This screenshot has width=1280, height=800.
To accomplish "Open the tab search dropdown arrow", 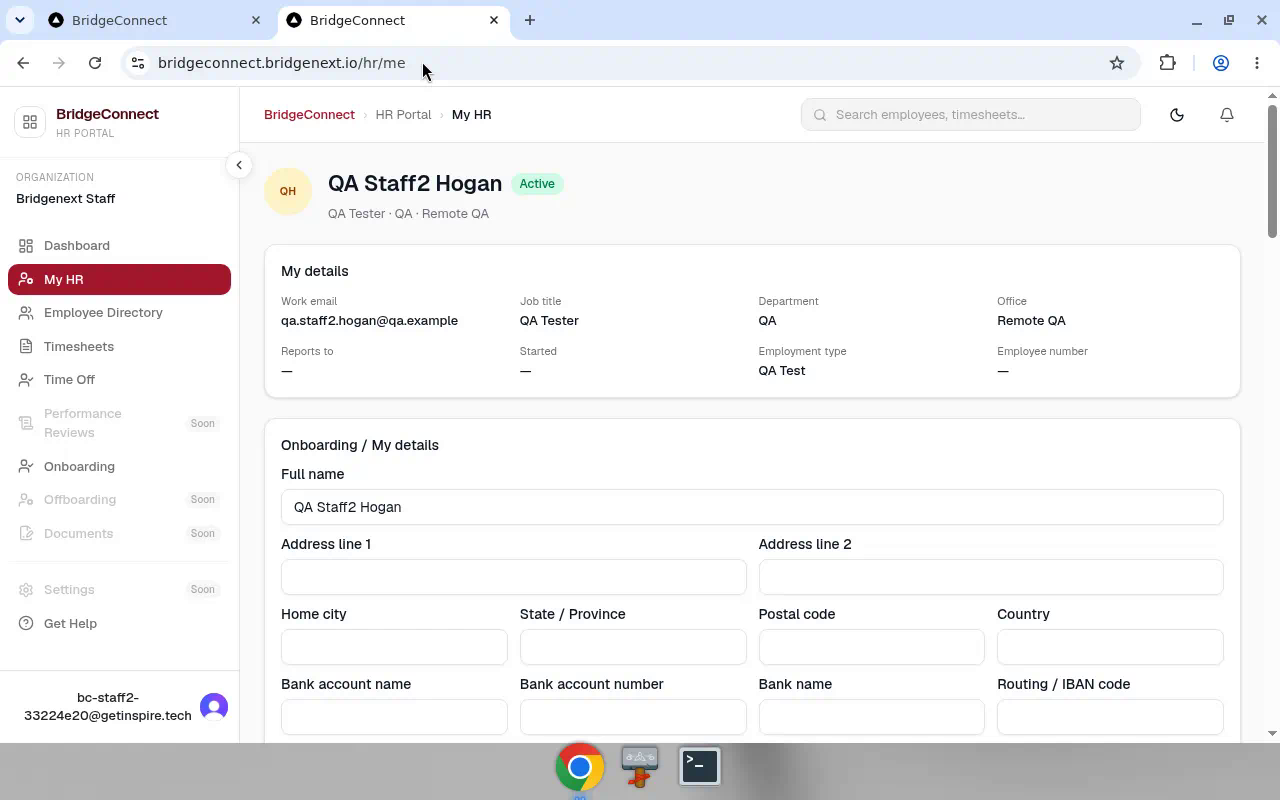I will click(x=19, y=20).
